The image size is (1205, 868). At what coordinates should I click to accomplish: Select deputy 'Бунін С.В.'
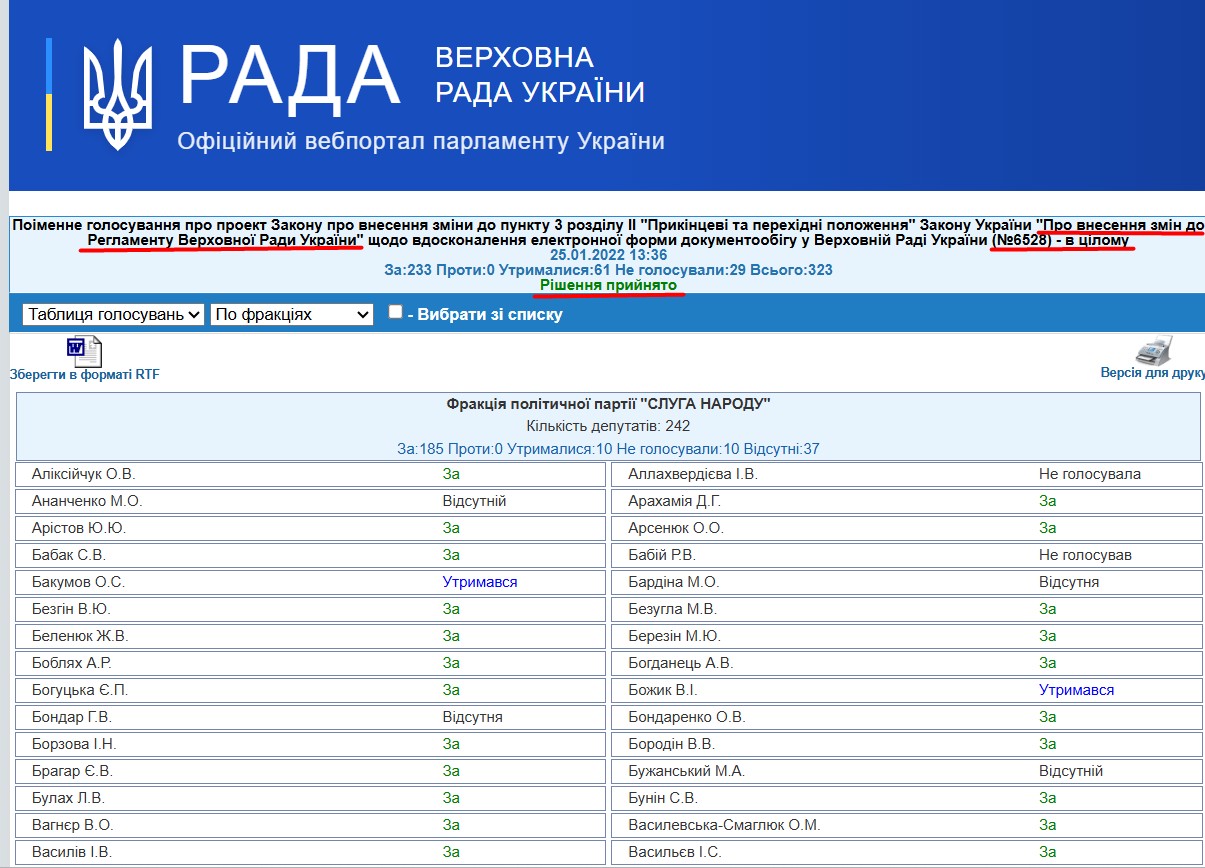tap(663, 798)
